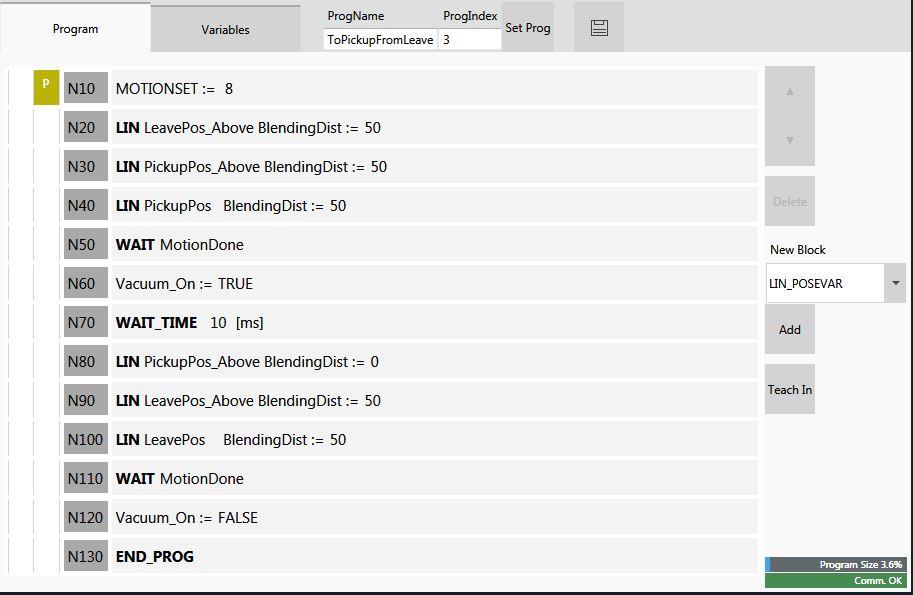Select the N70 WAIT_TIME line
The image size is (913, 595).
[435, 323]
